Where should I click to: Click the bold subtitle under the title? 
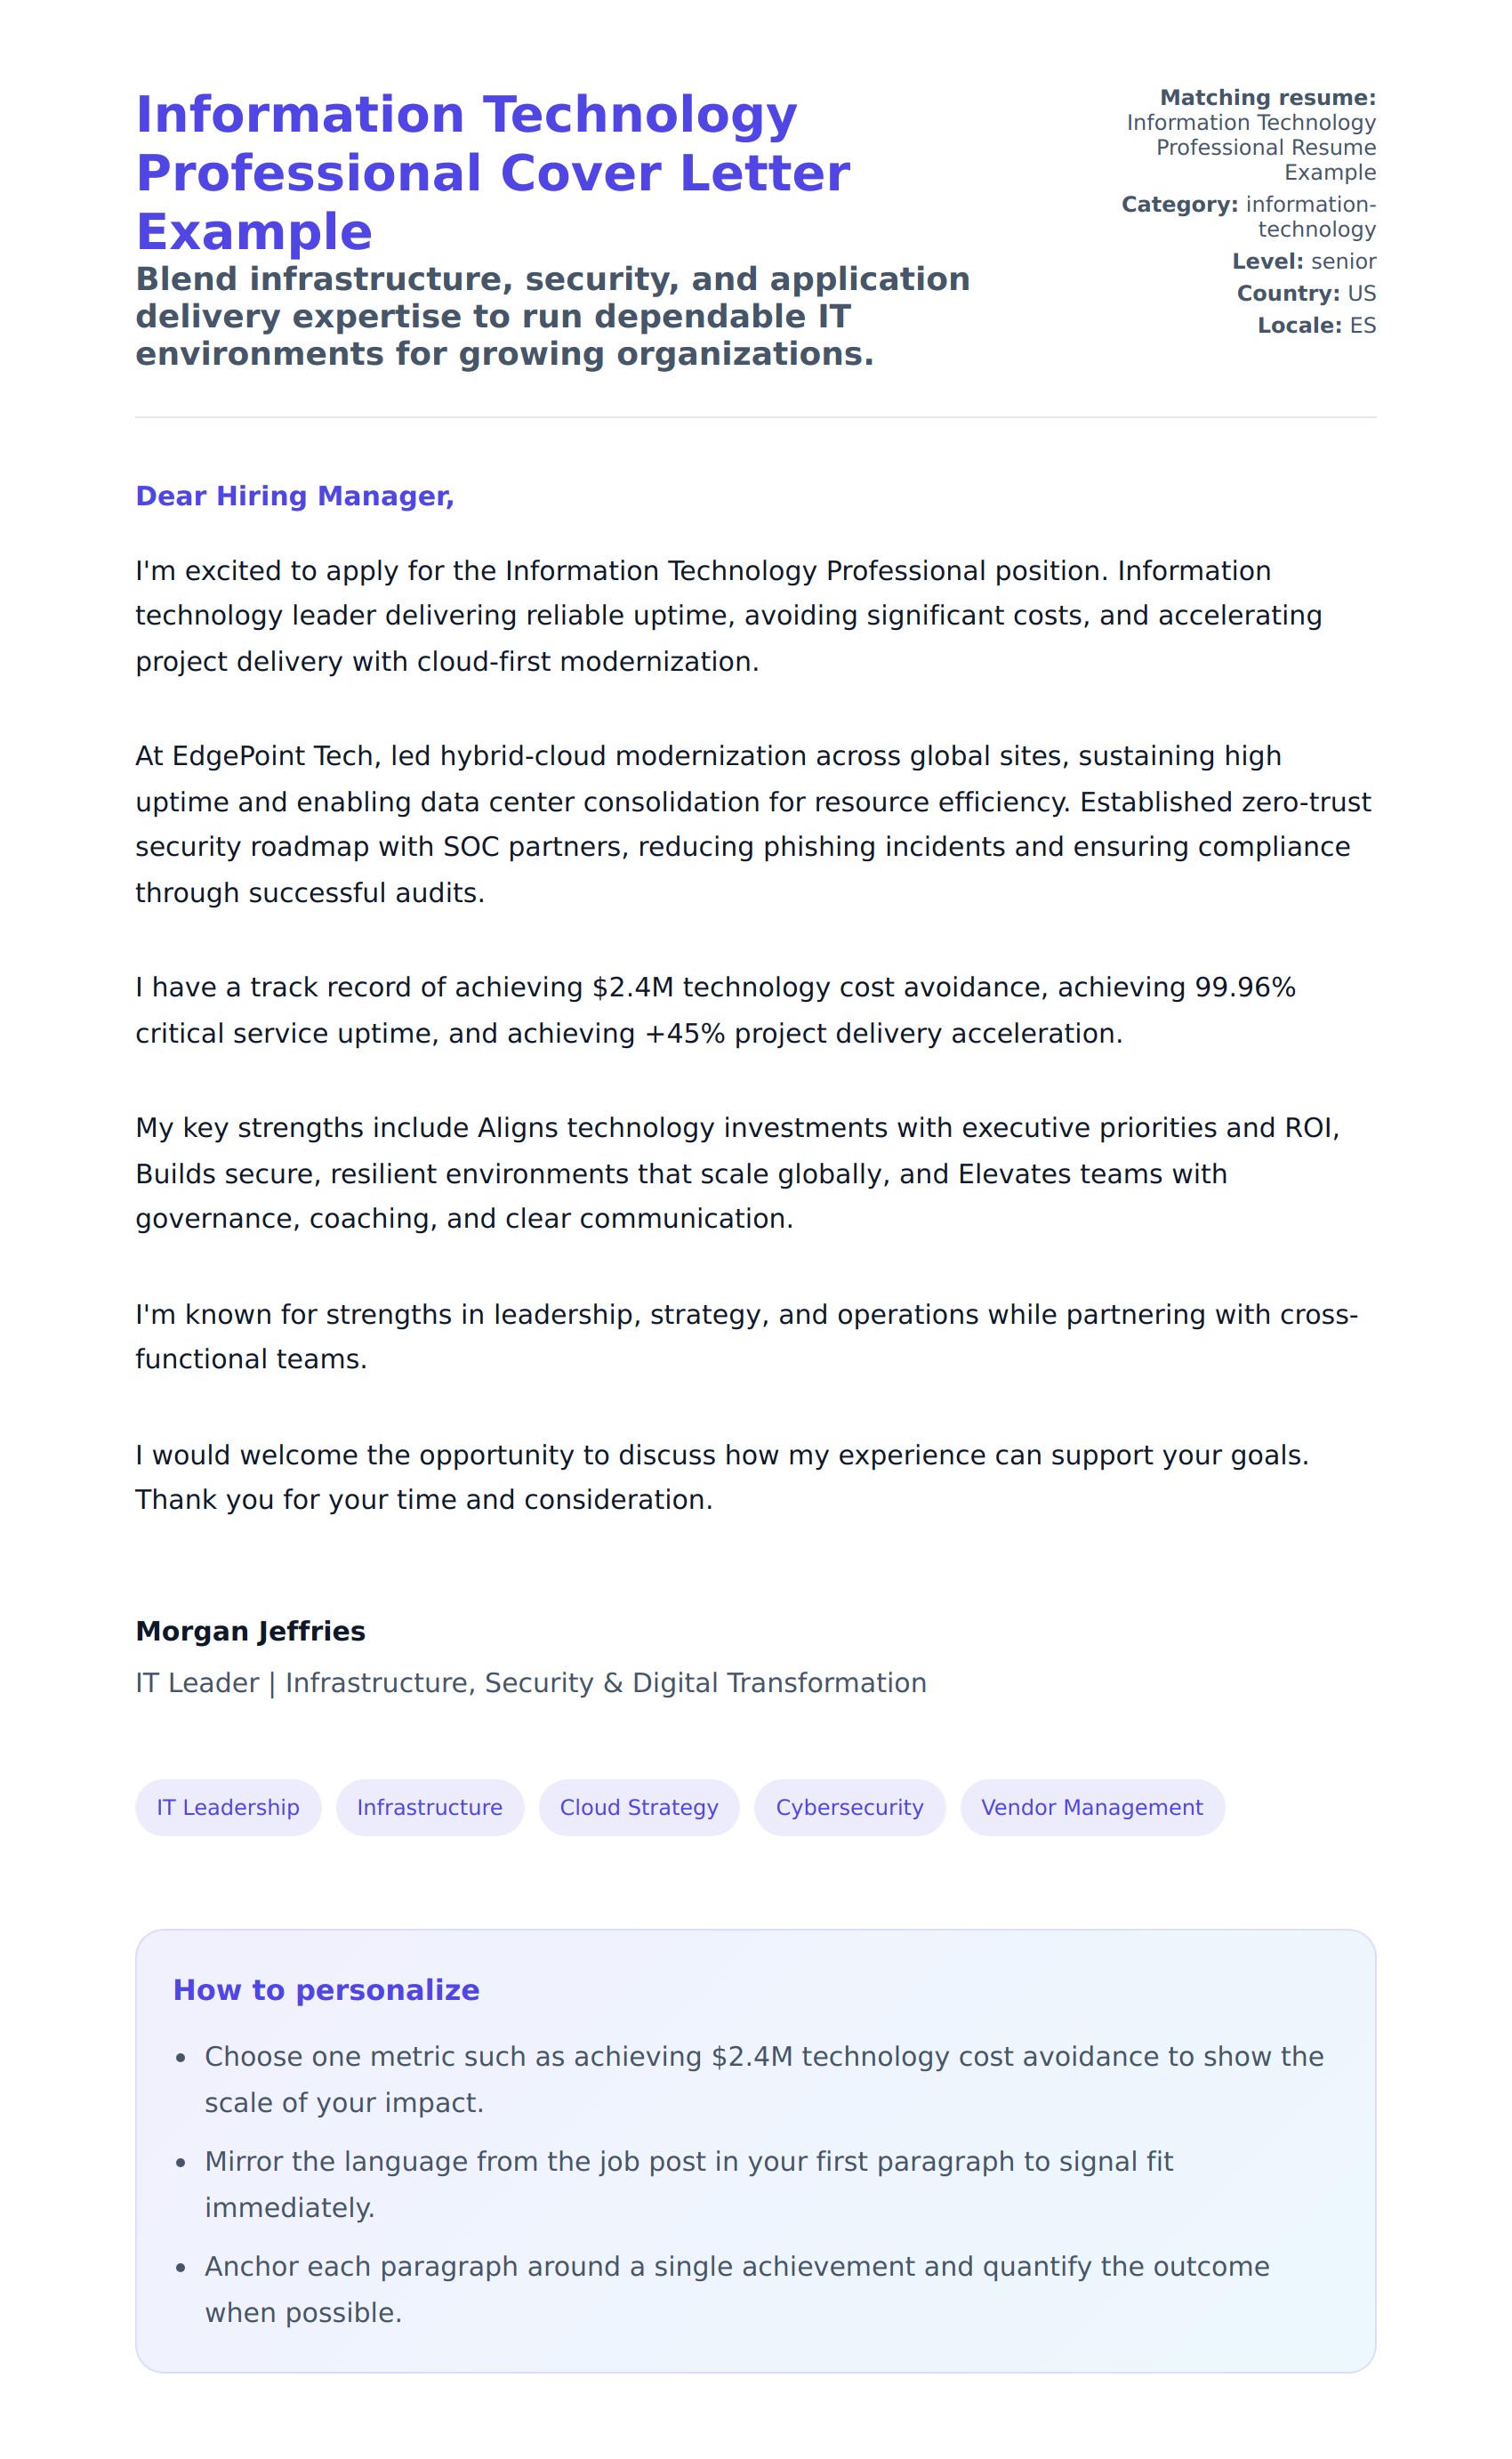click(x=552, y=316)
